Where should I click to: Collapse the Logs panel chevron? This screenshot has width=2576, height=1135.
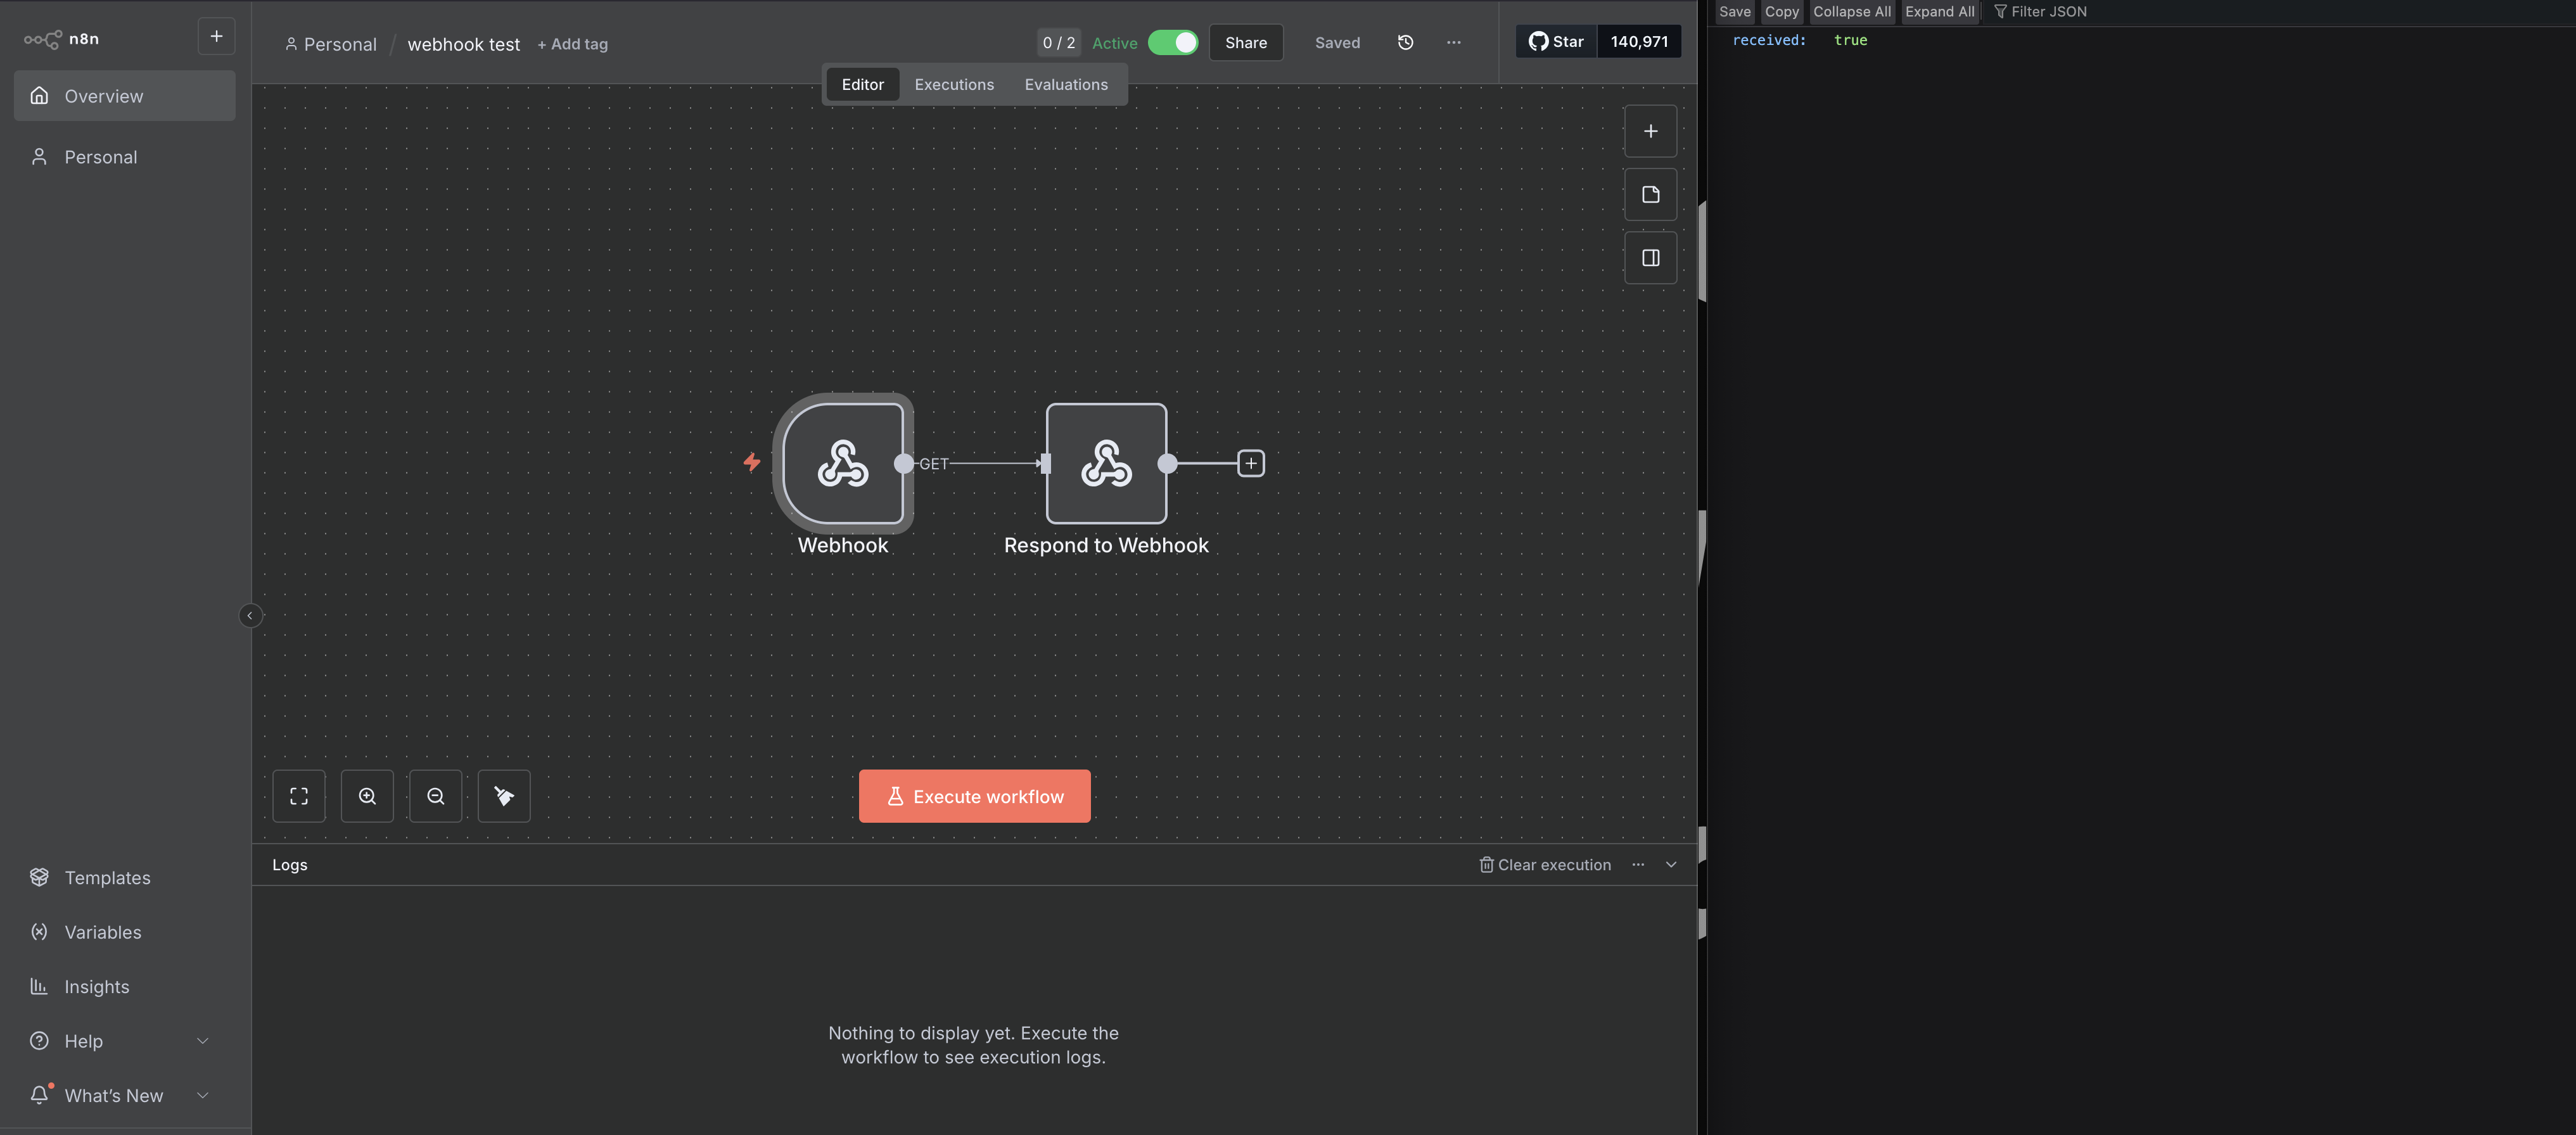pyautogui.click(x=1670, y=864)
